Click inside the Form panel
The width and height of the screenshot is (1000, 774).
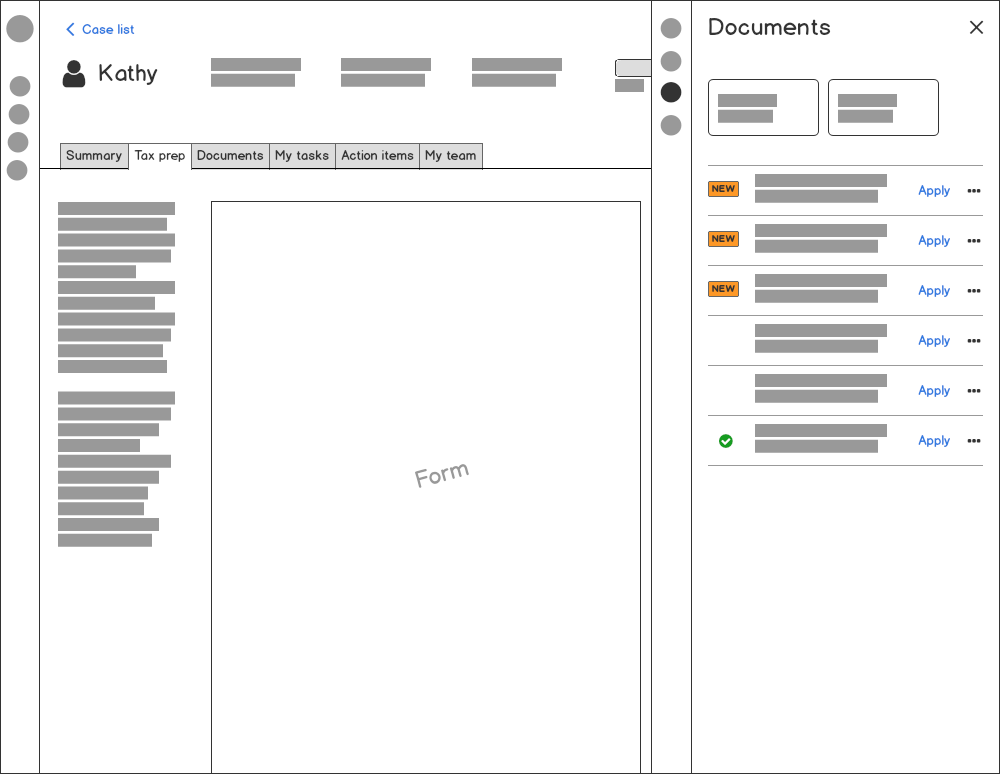(426, 487)
